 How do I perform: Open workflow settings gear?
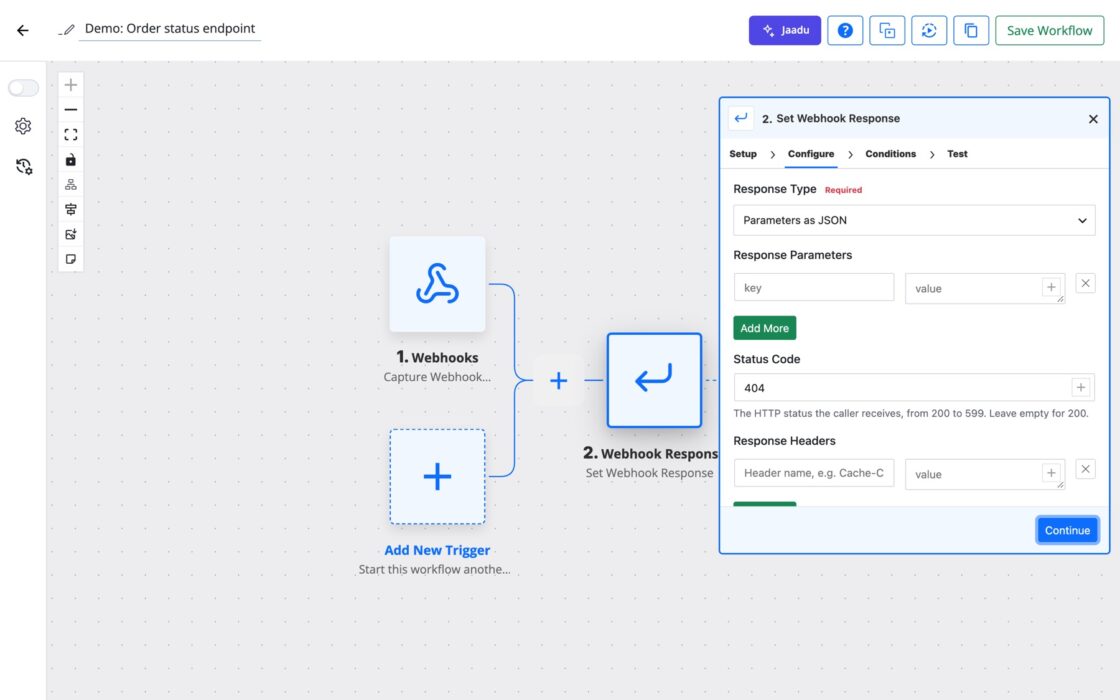click(23, 126)
